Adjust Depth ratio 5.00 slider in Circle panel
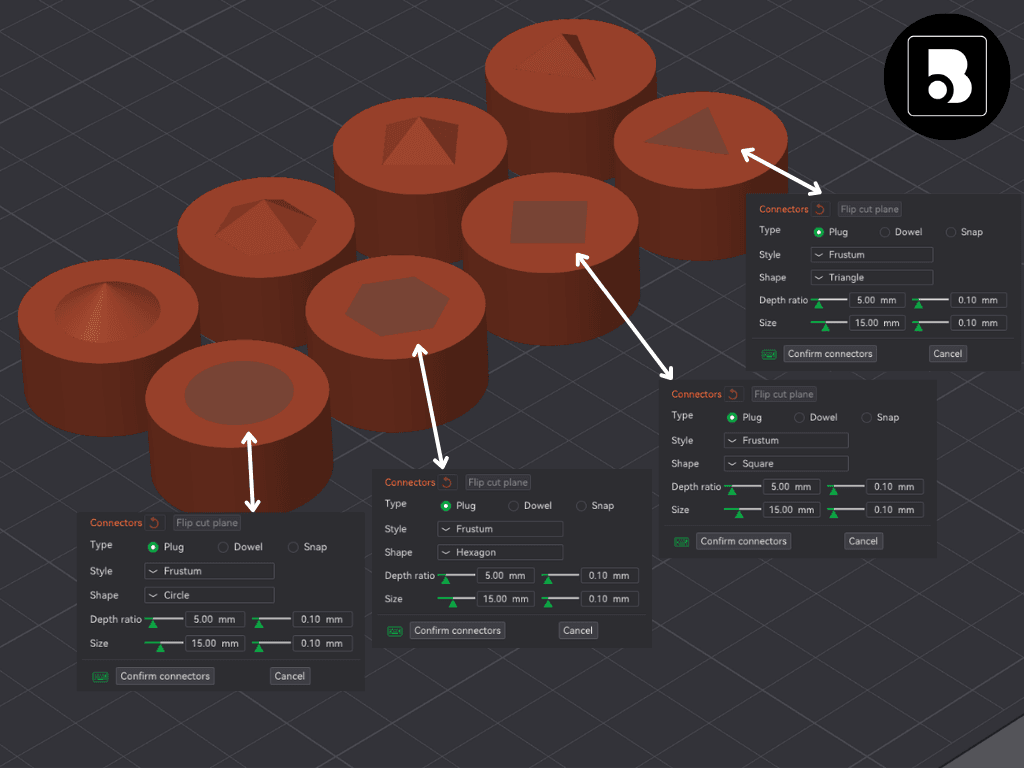 pos(163,620)
